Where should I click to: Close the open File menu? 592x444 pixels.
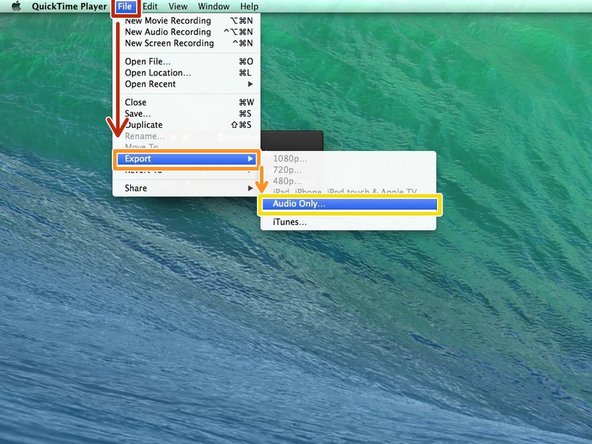click(125, 6)
